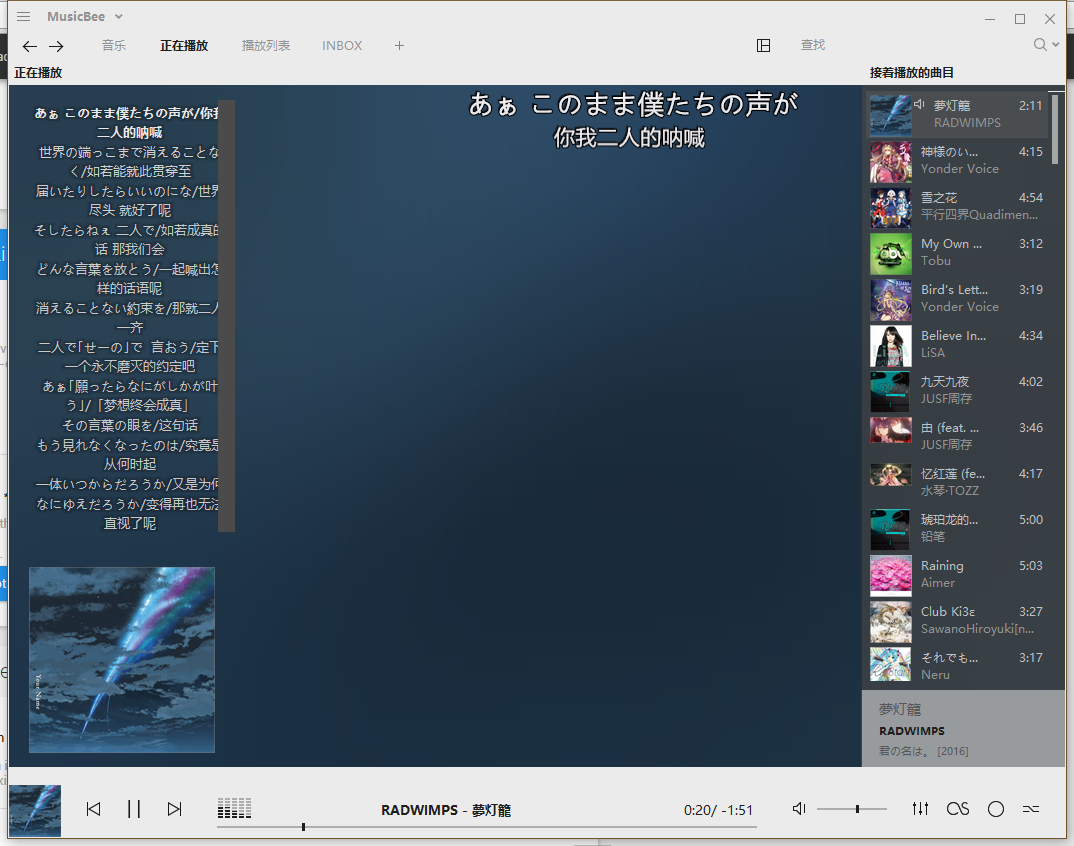Select 由 (feat. ... by JUSF周存
Screen dimensions: 1074x846
point(957,436)
